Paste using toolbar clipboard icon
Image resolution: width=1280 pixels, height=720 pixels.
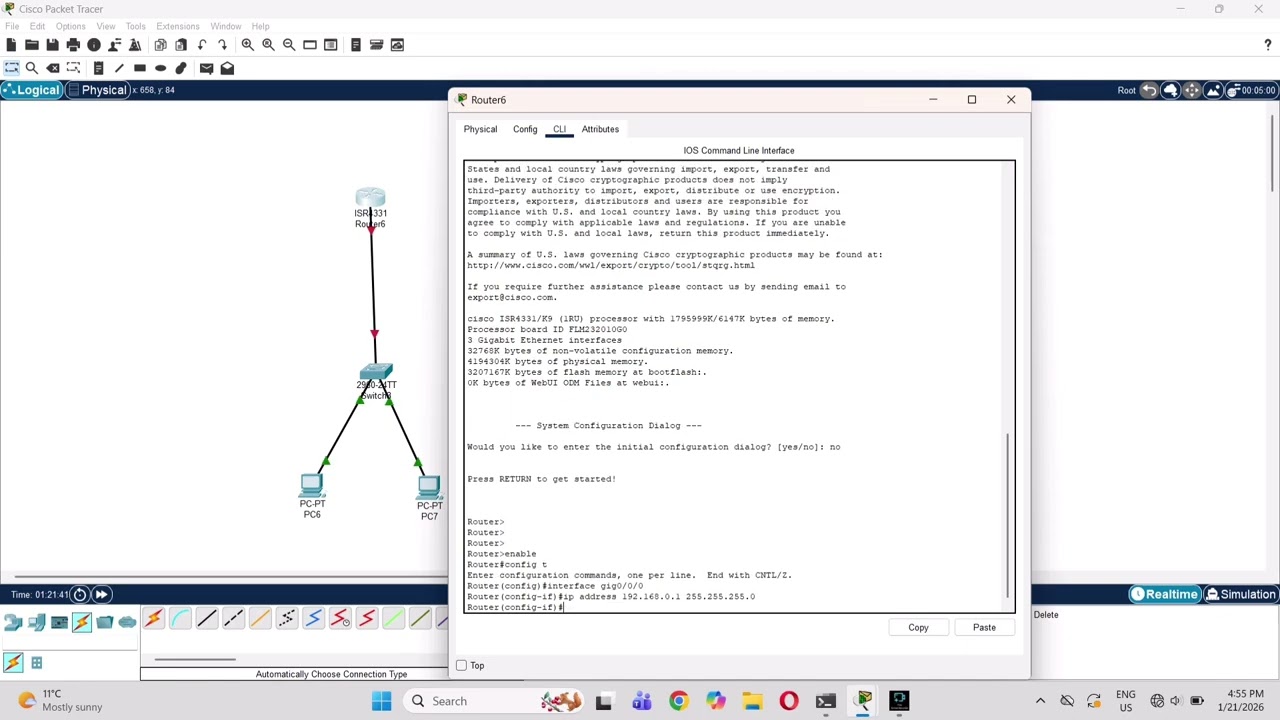pos(181,45)
